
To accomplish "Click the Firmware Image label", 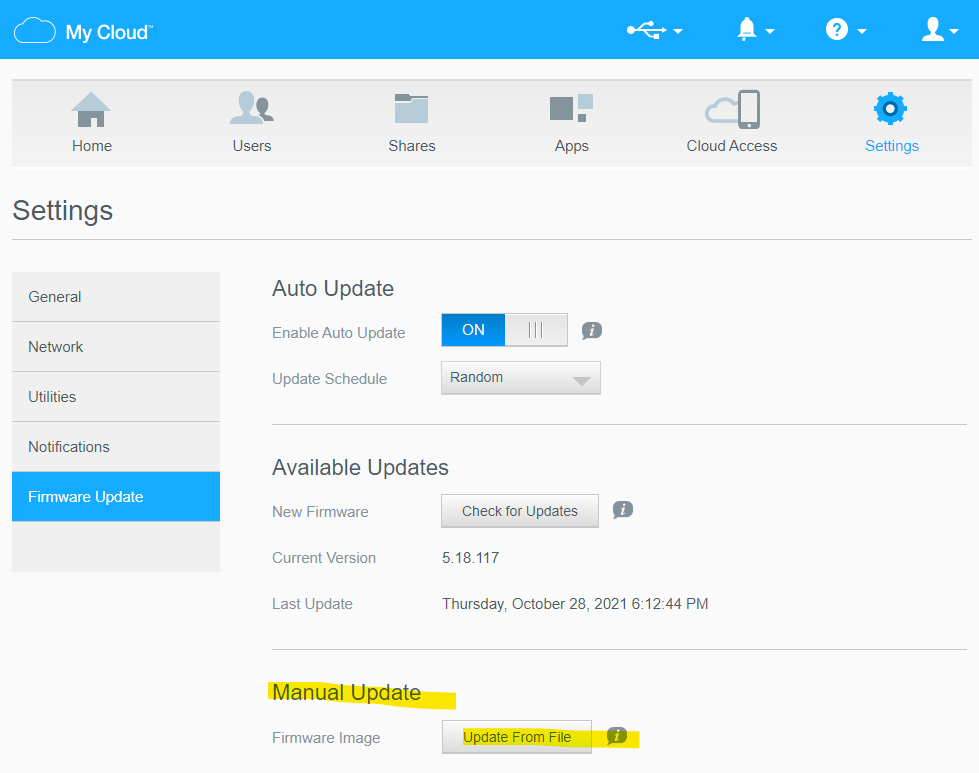I will coord(326,738).
